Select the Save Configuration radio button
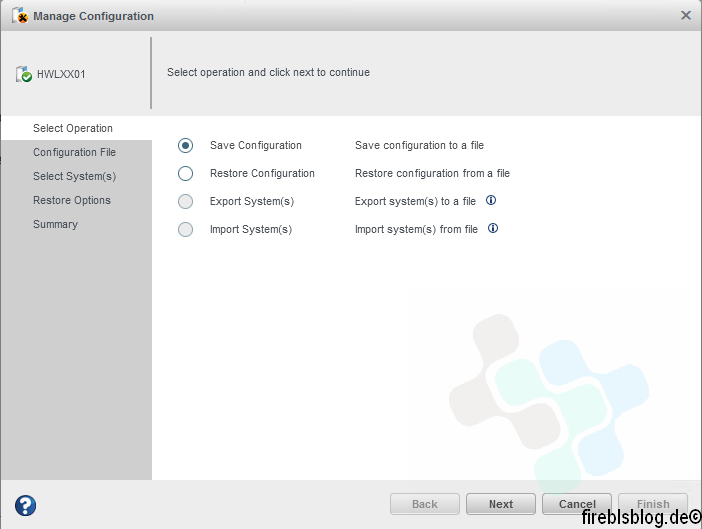The height and width of the screenshot is (529, 702). point(185,145)
